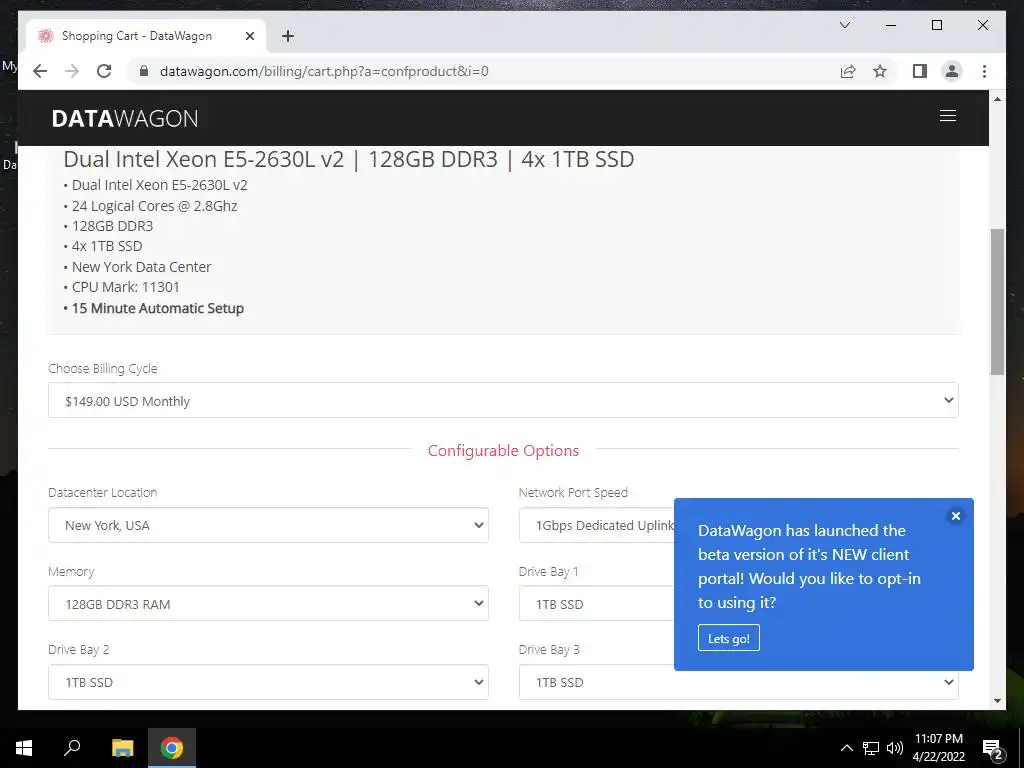
Task: Share this page via share icon
Action: pos(848,71)
